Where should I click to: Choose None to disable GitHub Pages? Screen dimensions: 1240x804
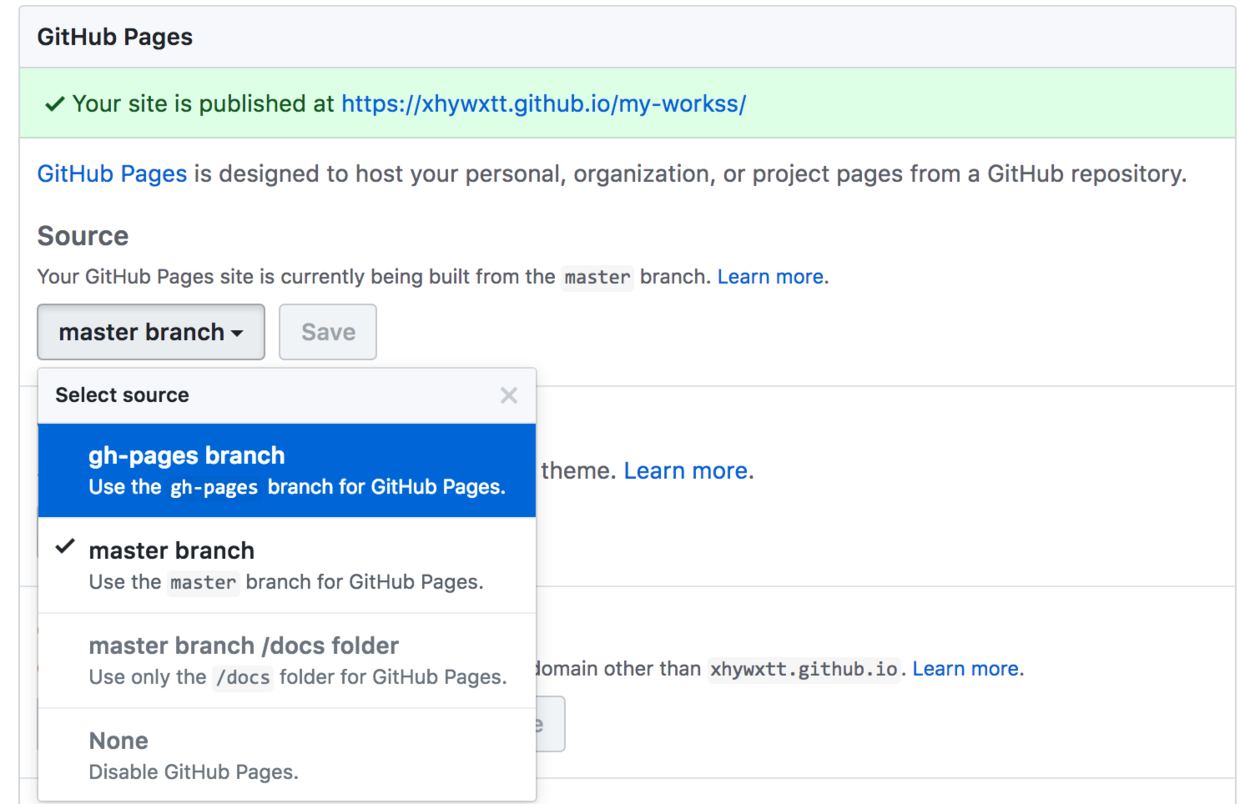tap(287, 755)
